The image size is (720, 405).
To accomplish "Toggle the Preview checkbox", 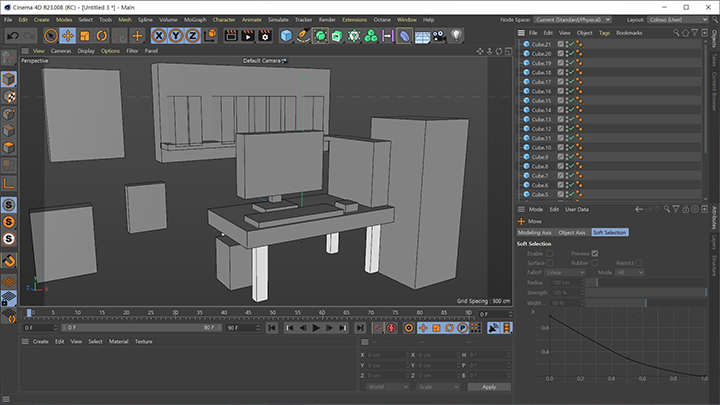I will tap(595, 253).
